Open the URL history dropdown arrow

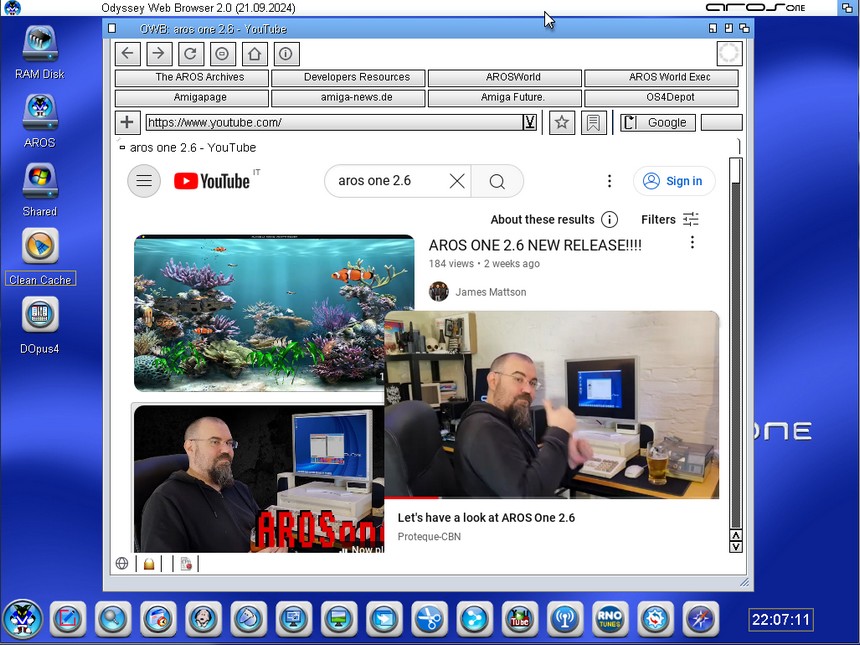(529, 123)
